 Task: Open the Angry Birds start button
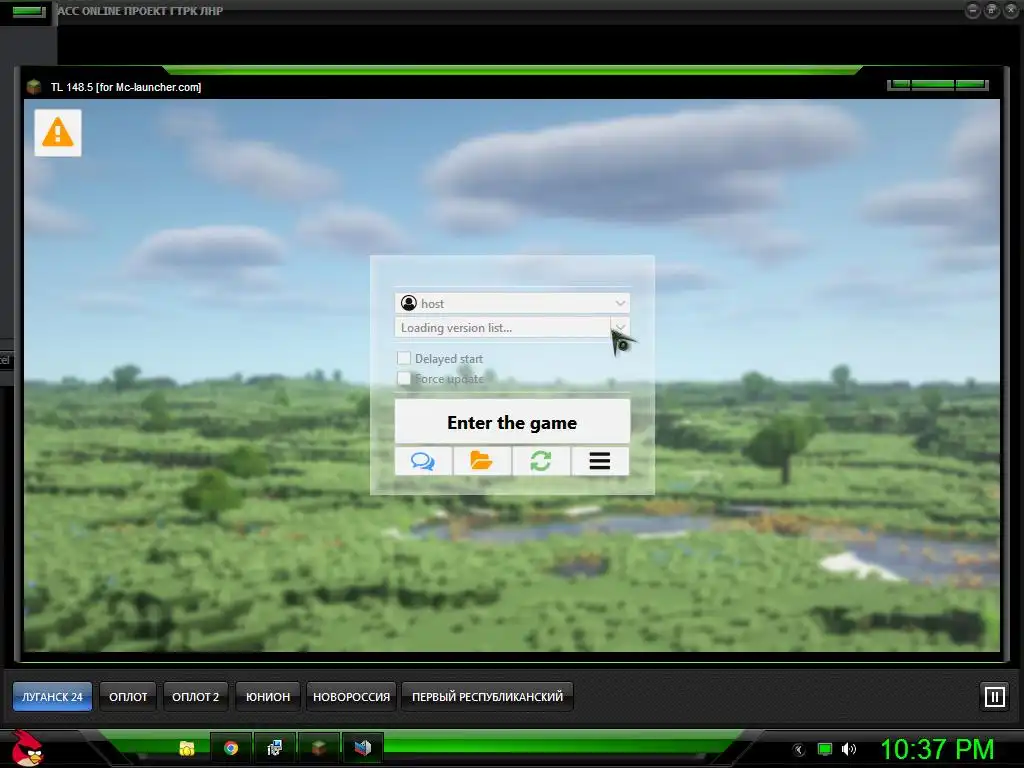point(27,748)
